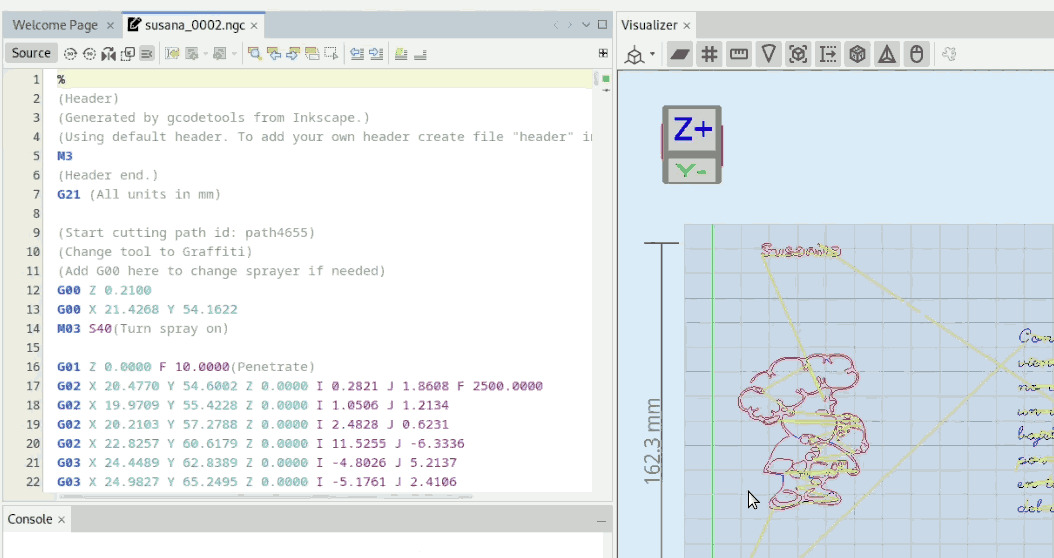The width and height of the screenshot is (1054, 558).
Task: Click the '162.3 mm' dimension label
Action: 653,441
